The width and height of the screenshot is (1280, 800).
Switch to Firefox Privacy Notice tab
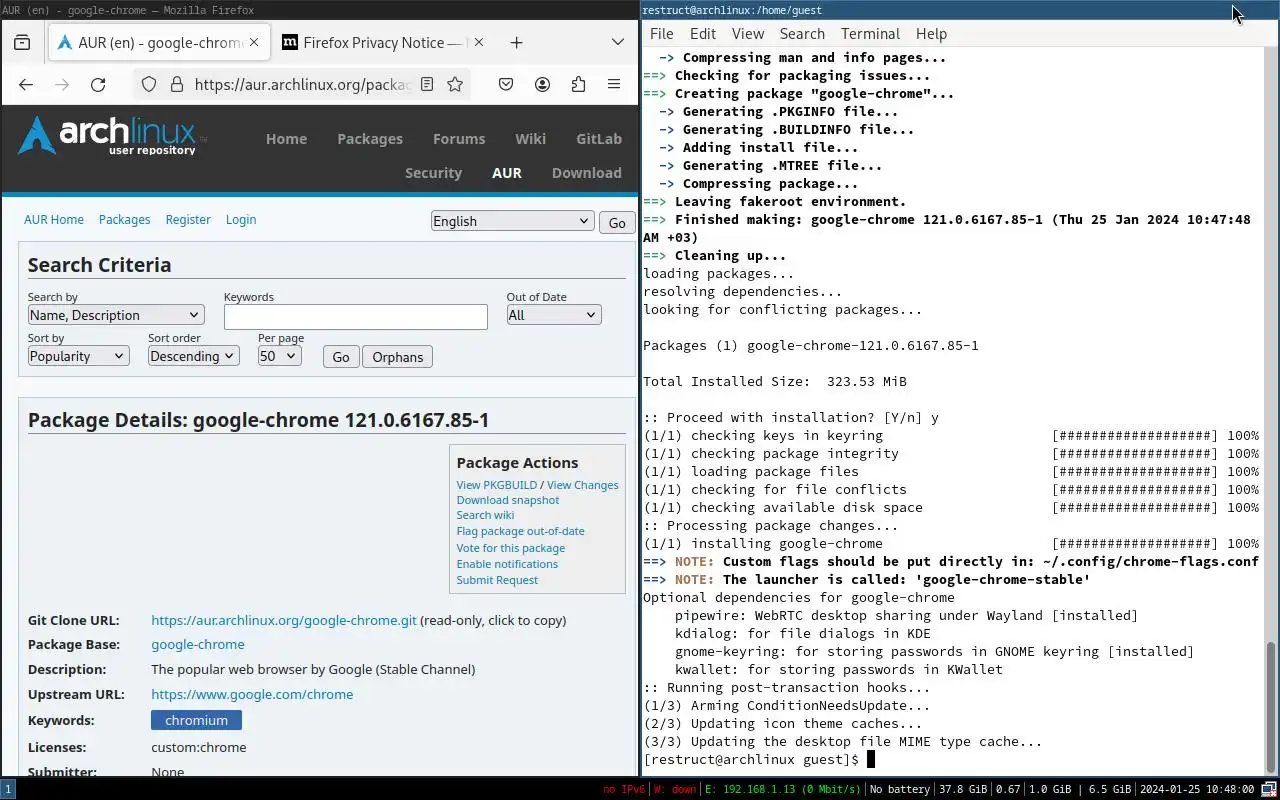coord(381,42)
